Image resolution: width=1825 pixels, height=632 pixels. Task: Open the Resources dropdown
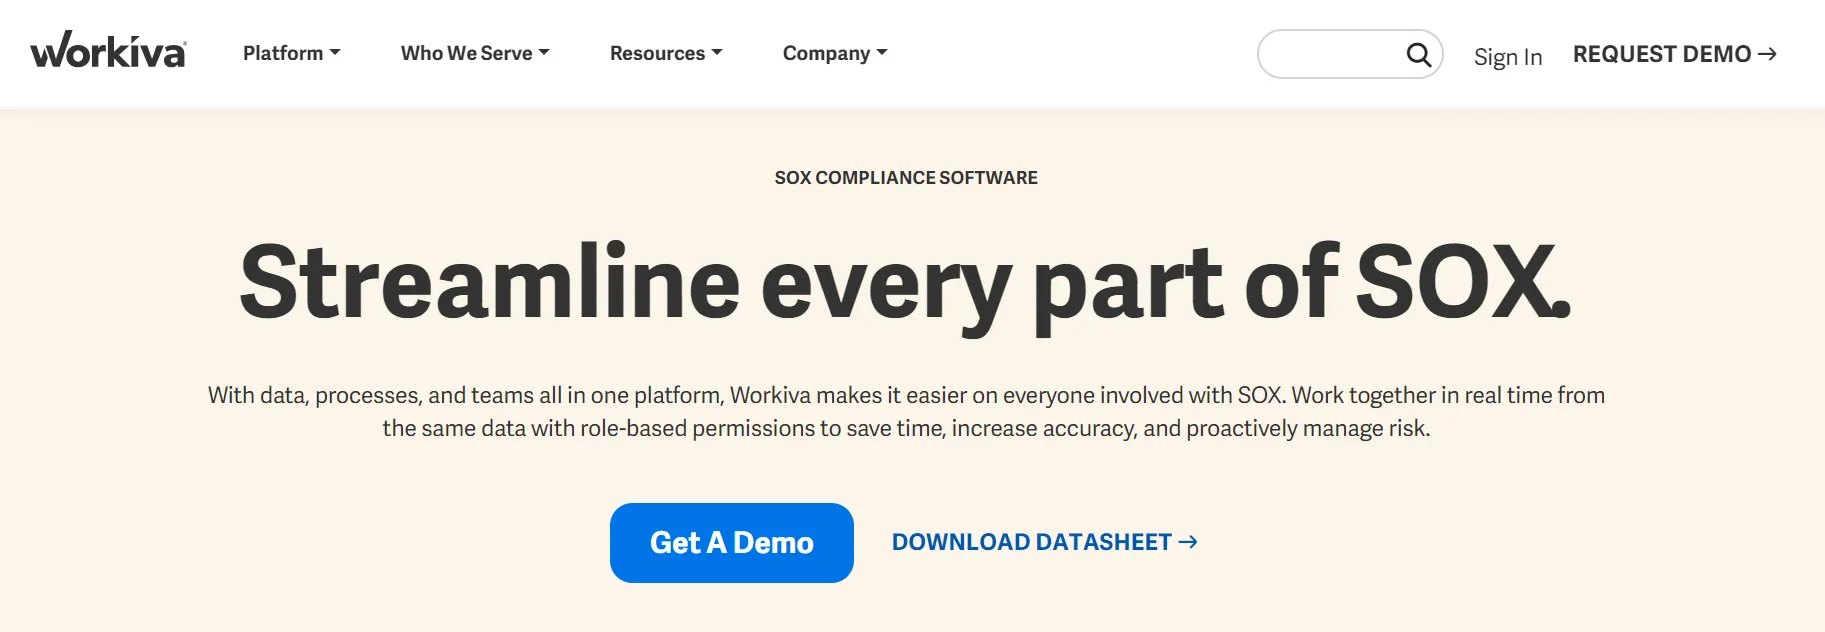click(666, 53)
